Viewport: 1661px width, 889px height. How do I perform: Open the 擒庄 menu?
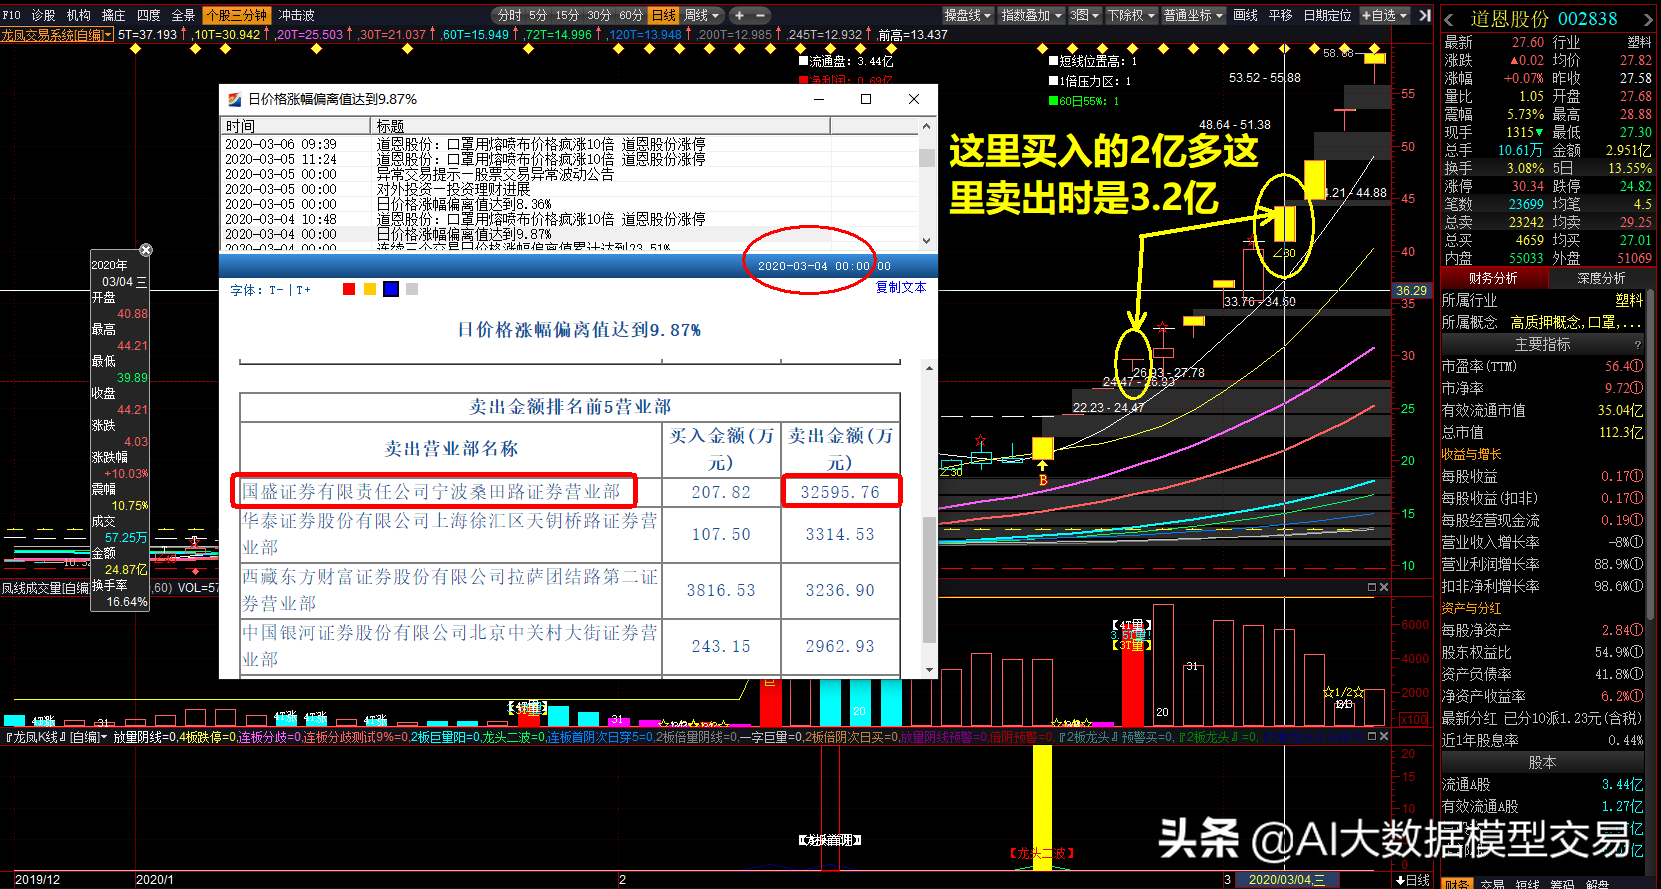[113, 15]
